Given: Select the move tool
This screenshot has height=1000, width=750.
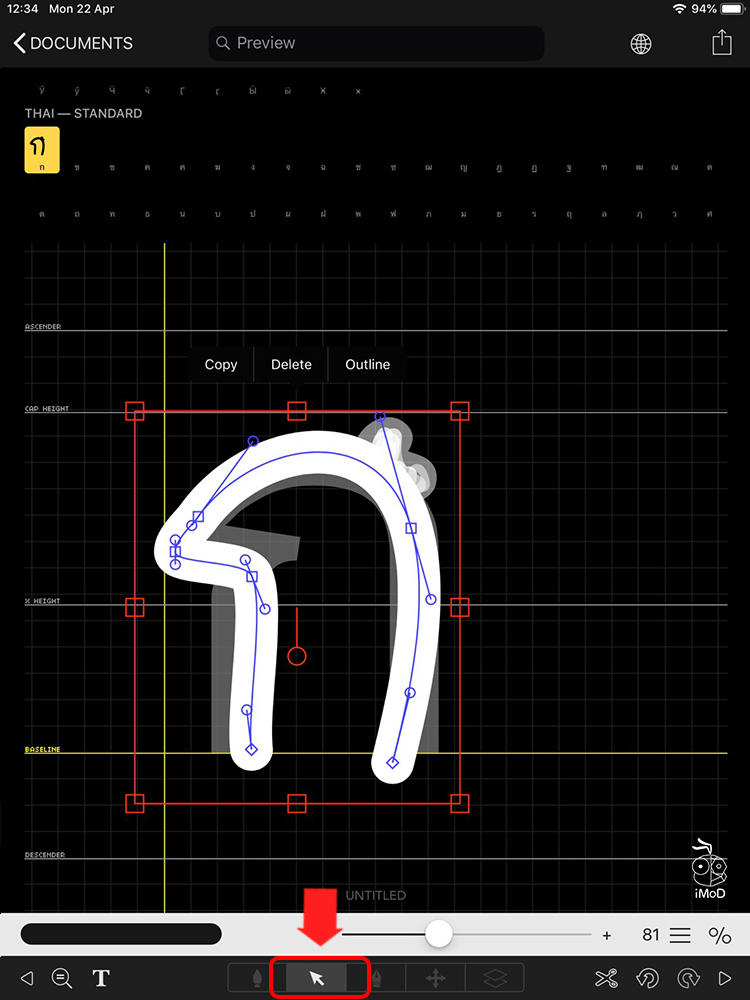Looking at the screenshot, I should (436, 978).
